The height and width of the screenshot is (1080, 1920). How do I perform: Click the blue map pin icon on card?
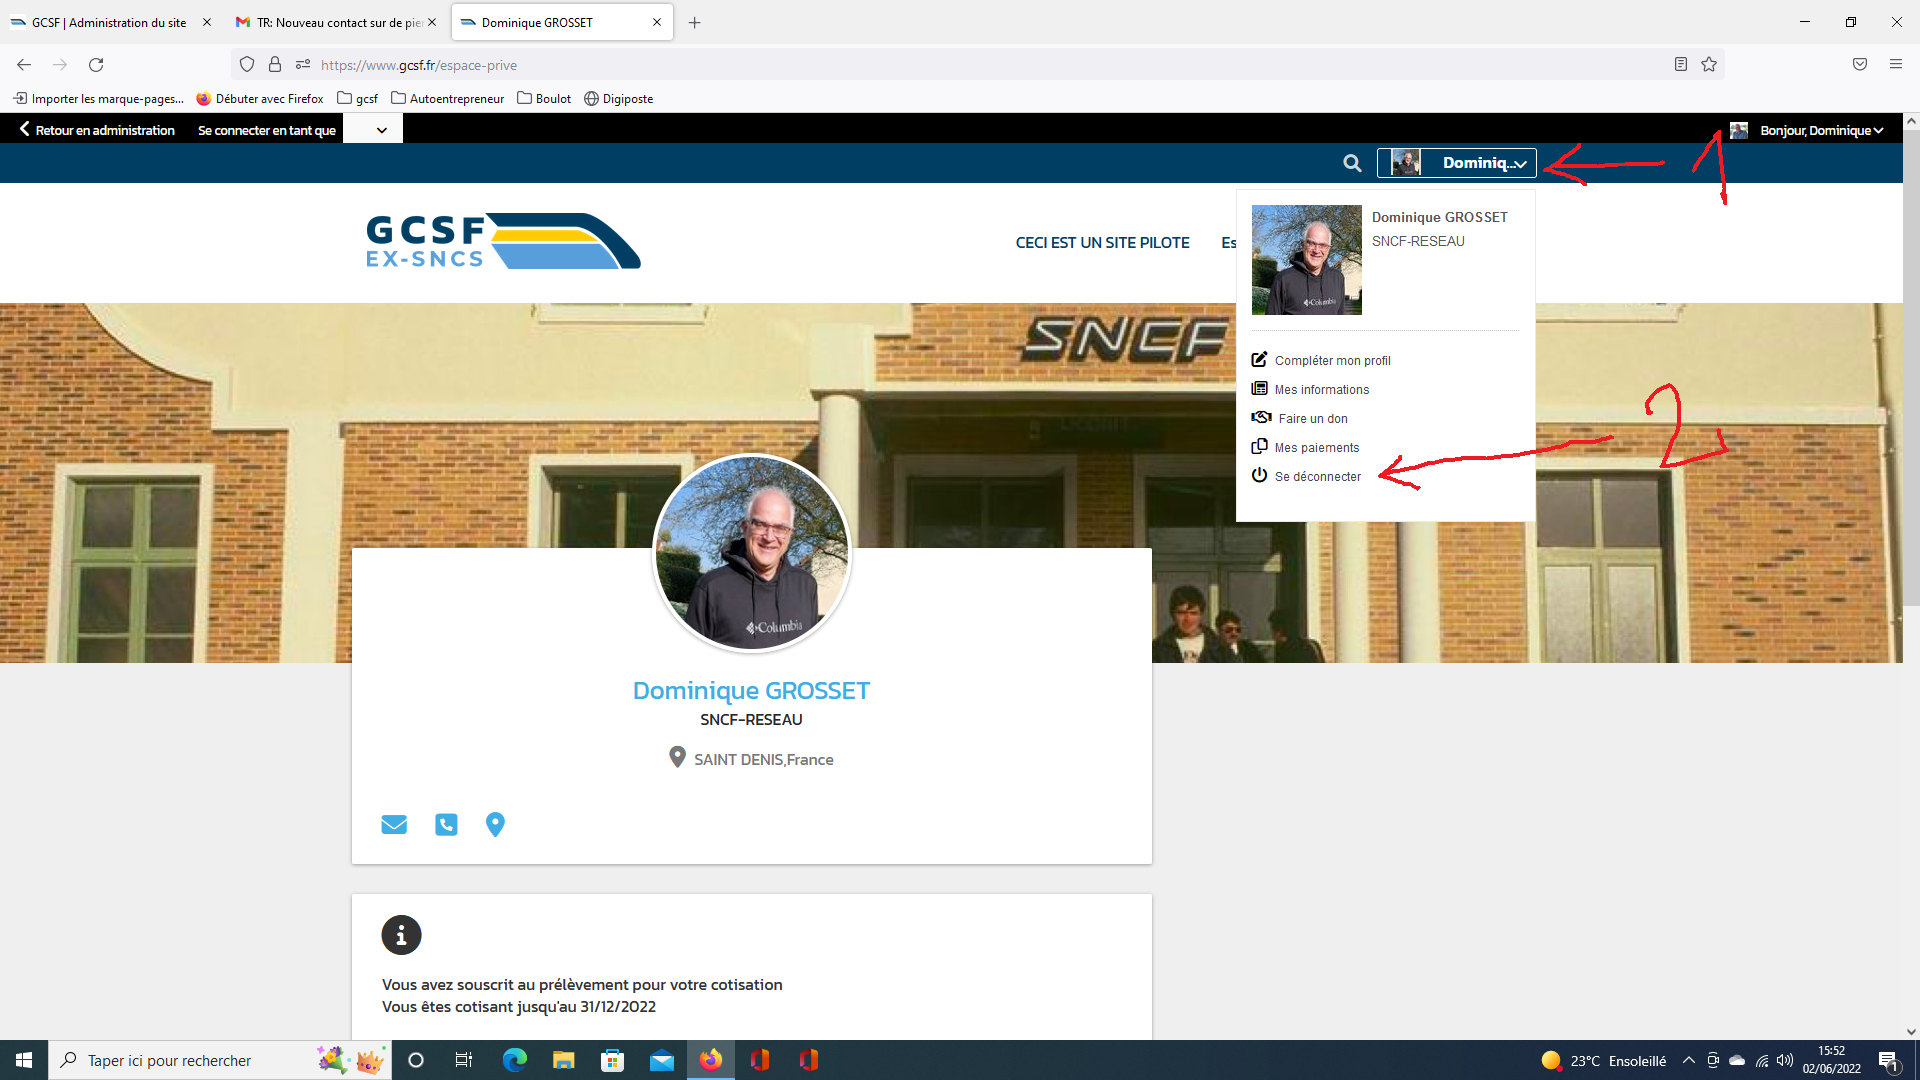pos(495,824)
